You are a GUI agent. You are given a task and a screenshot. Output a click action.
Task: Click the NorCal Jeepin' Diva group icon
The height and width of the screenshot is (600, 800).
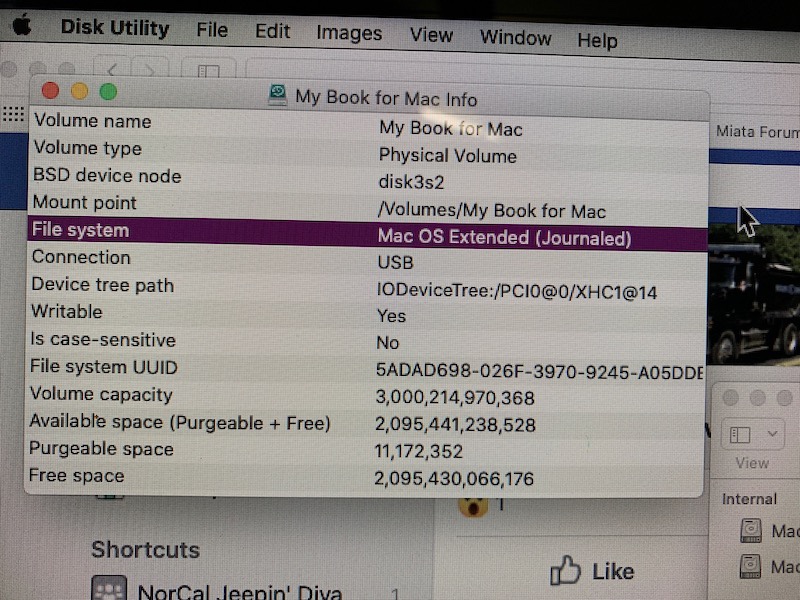click(x=109, y=588)
